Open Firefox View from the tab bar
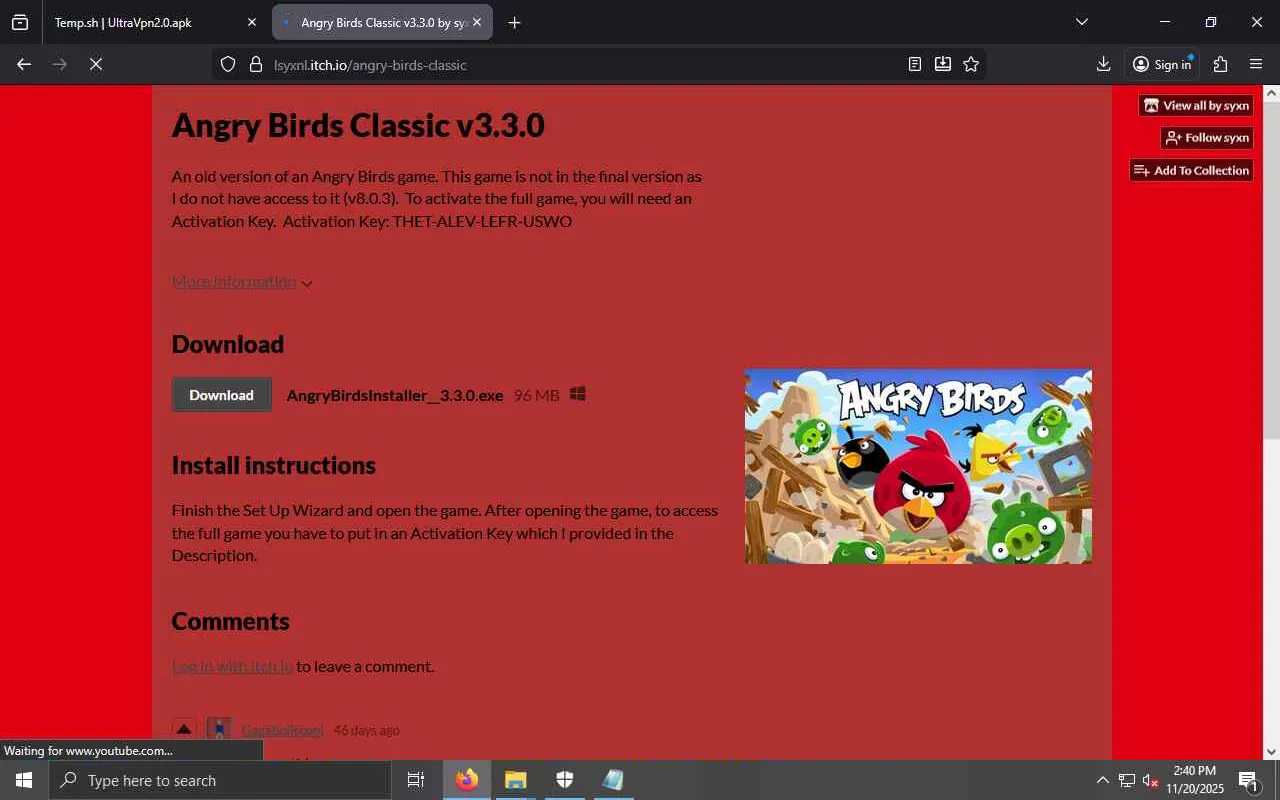Image resolution: width=1280 pixels, height=800 pixels. [20, 22]
